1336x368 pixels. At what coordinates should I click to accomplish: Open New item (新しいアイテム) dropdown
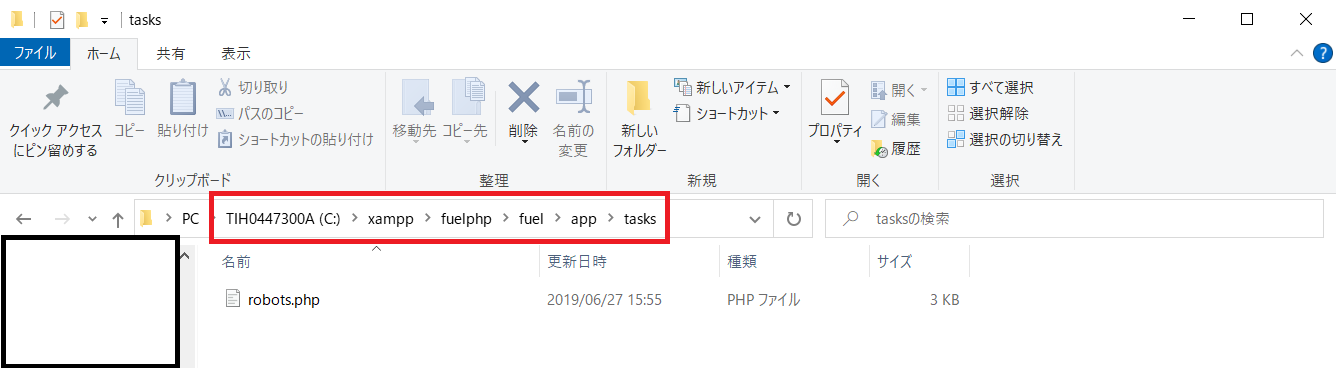coord(732,87)
